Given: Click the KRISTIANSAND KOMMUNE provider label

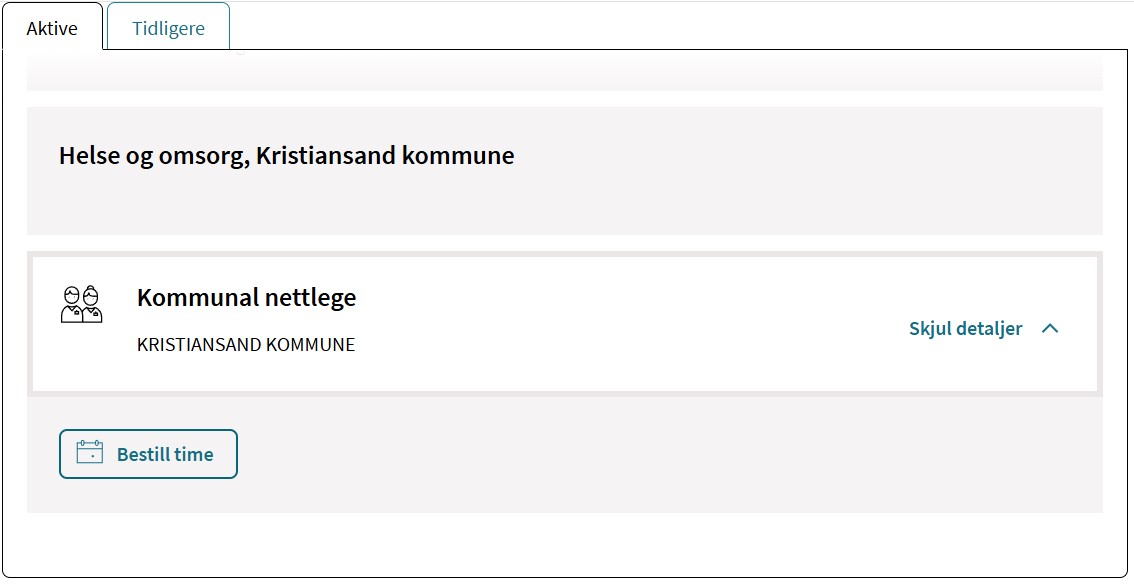Looking at the screenshot, I should point(245,344).
